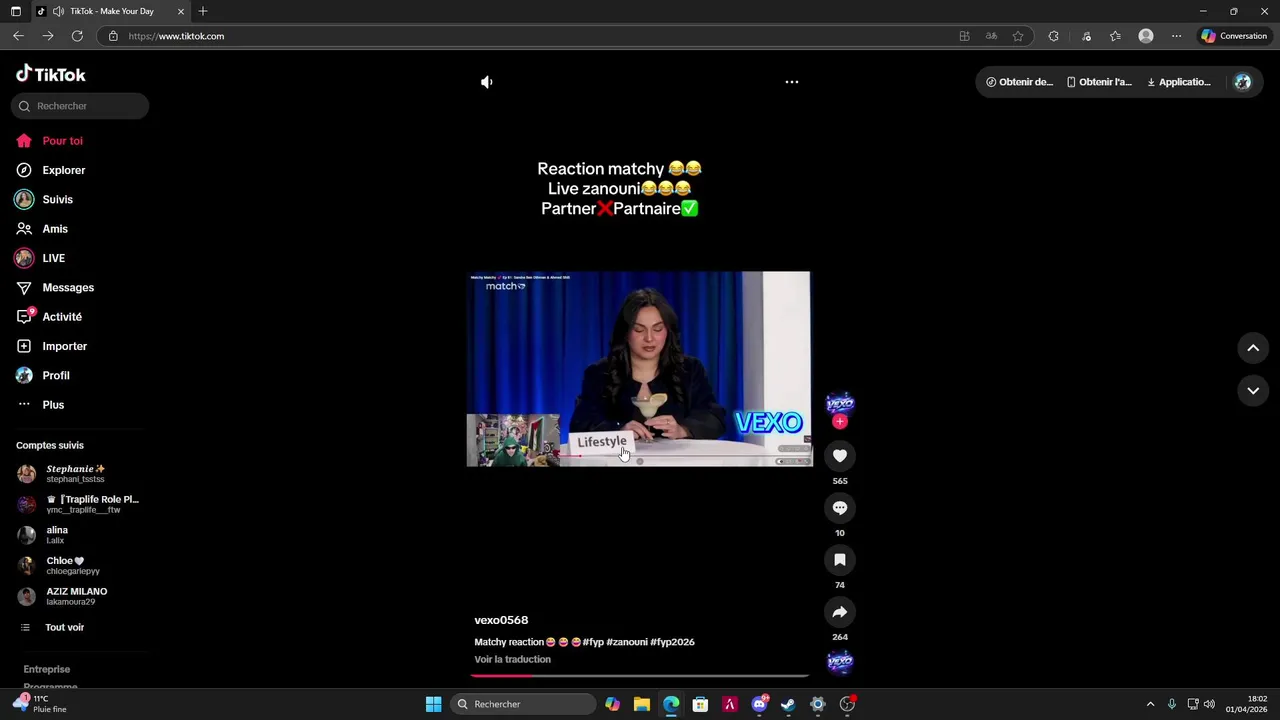Open the Suivis feed
This screenshot has width=1280, height=720.
point(57,200)
